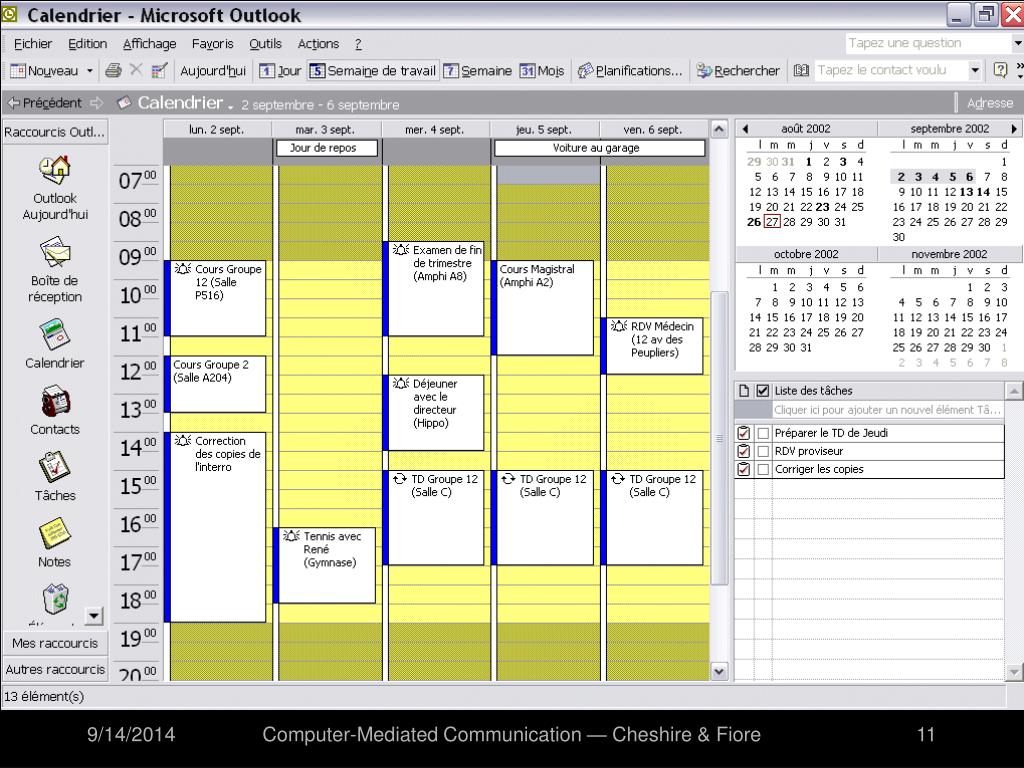Viewport: 1024px width, 768px height.
Task: Click task list scrollbar down arrow
Action: (x=1014, y=671)
